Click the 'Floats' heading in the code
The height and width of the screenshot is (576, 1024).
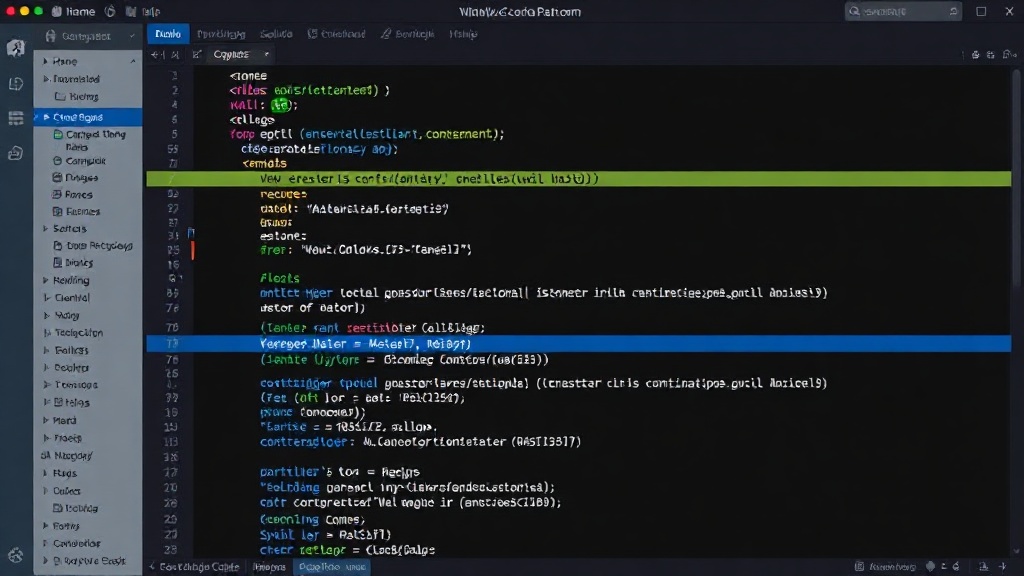point(280,278)
